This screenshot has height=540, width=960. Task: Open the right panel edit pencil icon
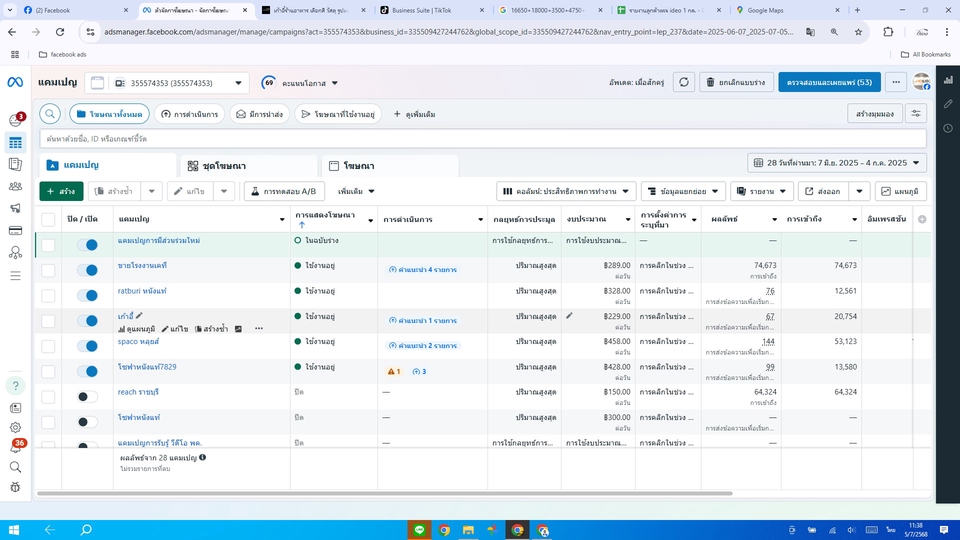pos(948,104)
